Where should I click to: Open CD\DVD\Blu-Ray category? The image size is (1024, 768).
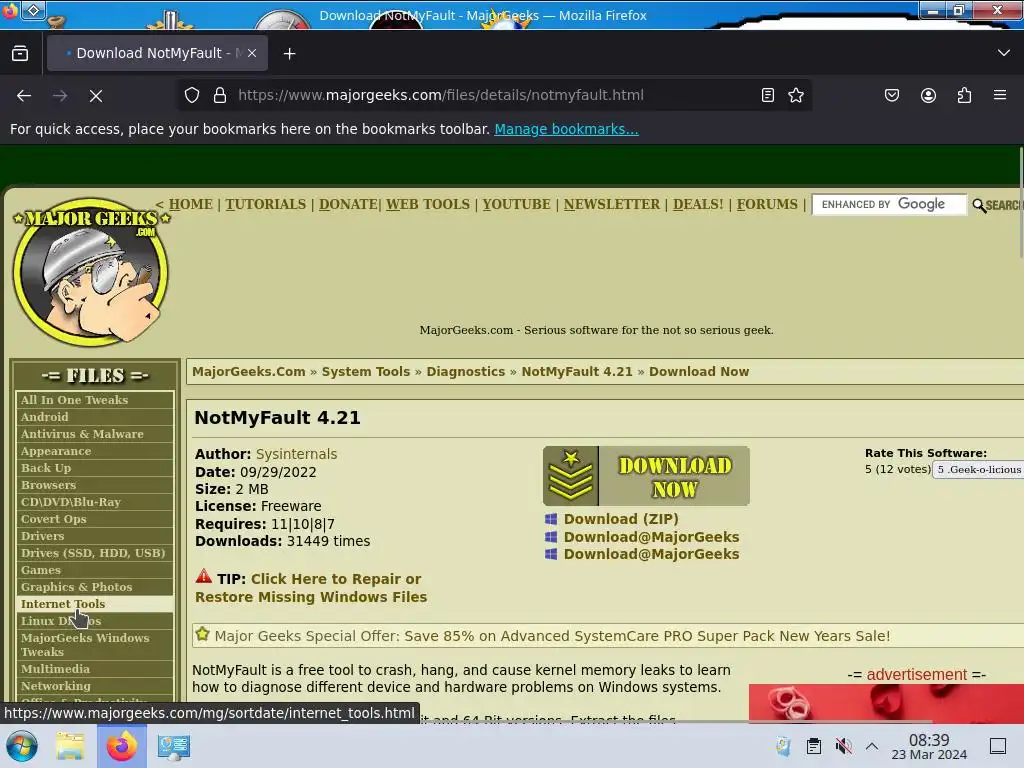point(95,502)
